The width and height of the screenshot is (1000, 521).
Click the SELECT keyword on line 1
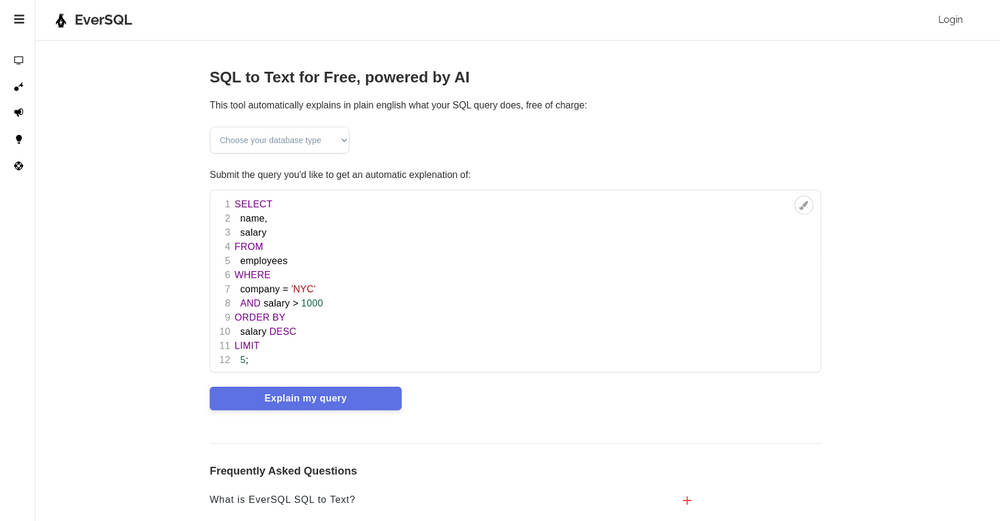(x=253, y=204)
